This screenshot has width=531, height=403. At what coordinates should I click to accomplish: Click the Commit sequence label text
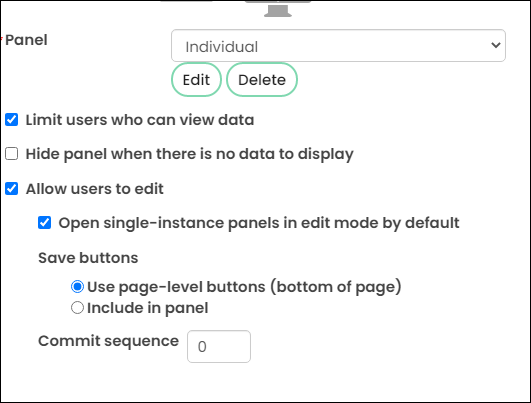tap(108, 341)
